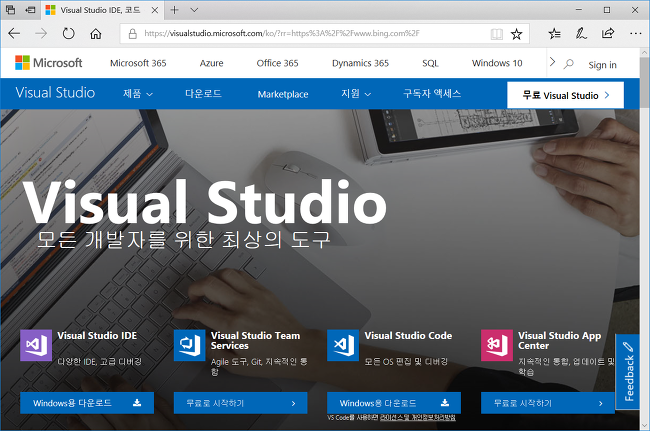Click the Visual Studio Code heading
The width and height of the screenshot is (650, 431).
coord(408,336)
